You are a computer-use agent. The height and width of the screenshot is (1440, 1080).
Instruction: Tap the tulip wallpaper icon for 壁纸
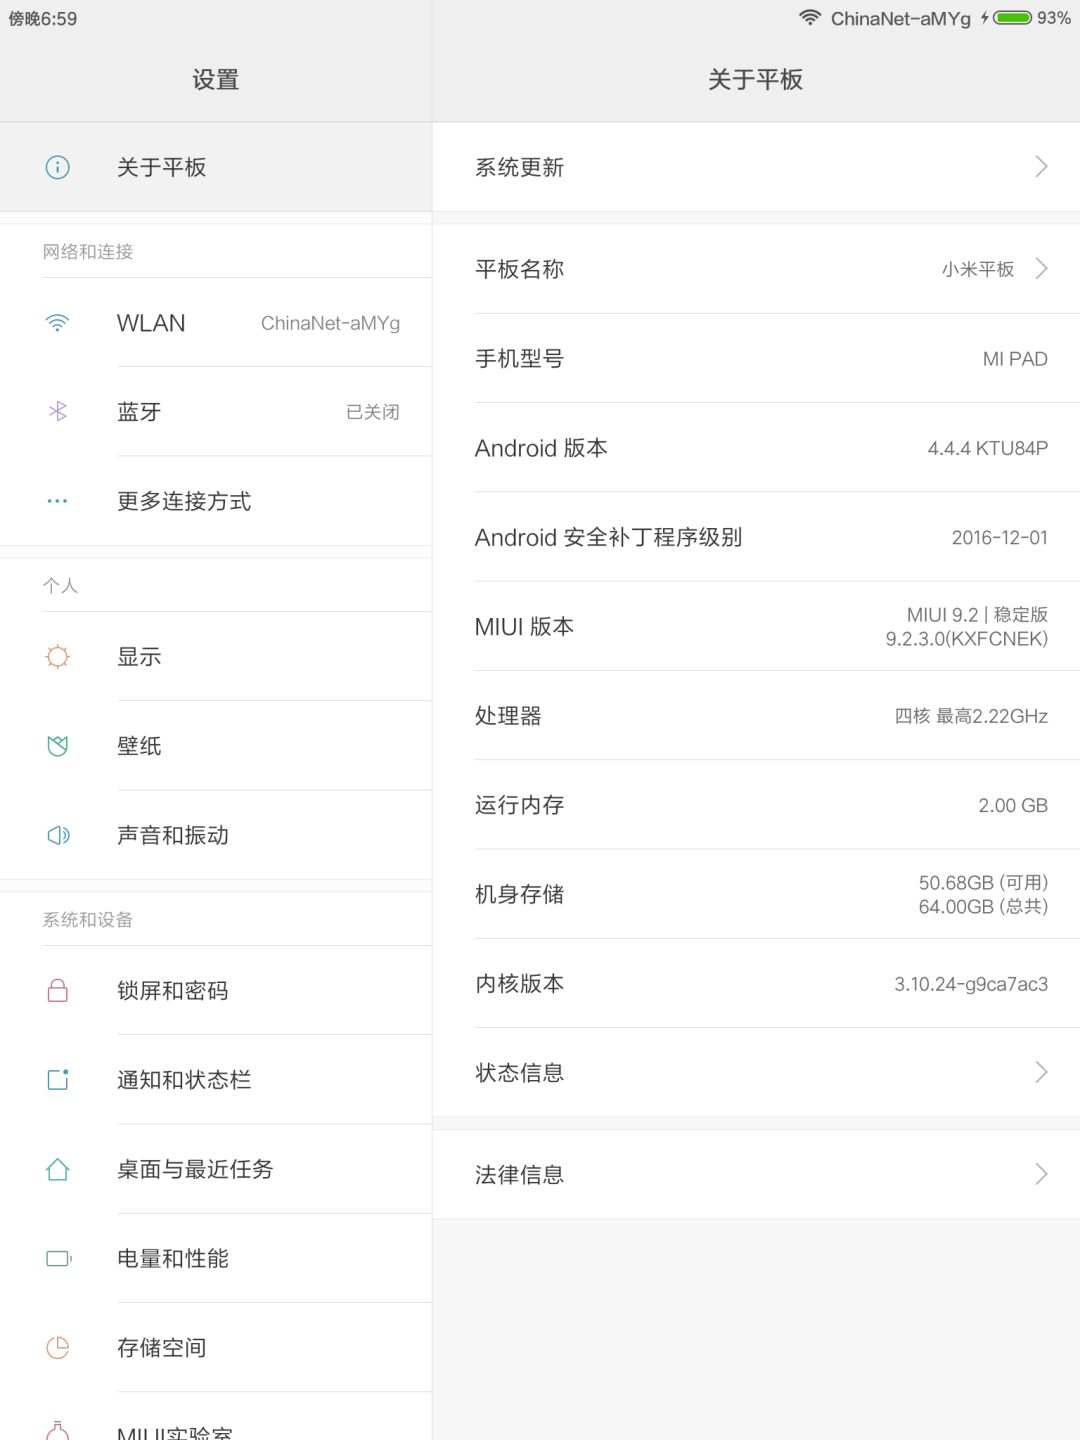(x=58, y=746)
